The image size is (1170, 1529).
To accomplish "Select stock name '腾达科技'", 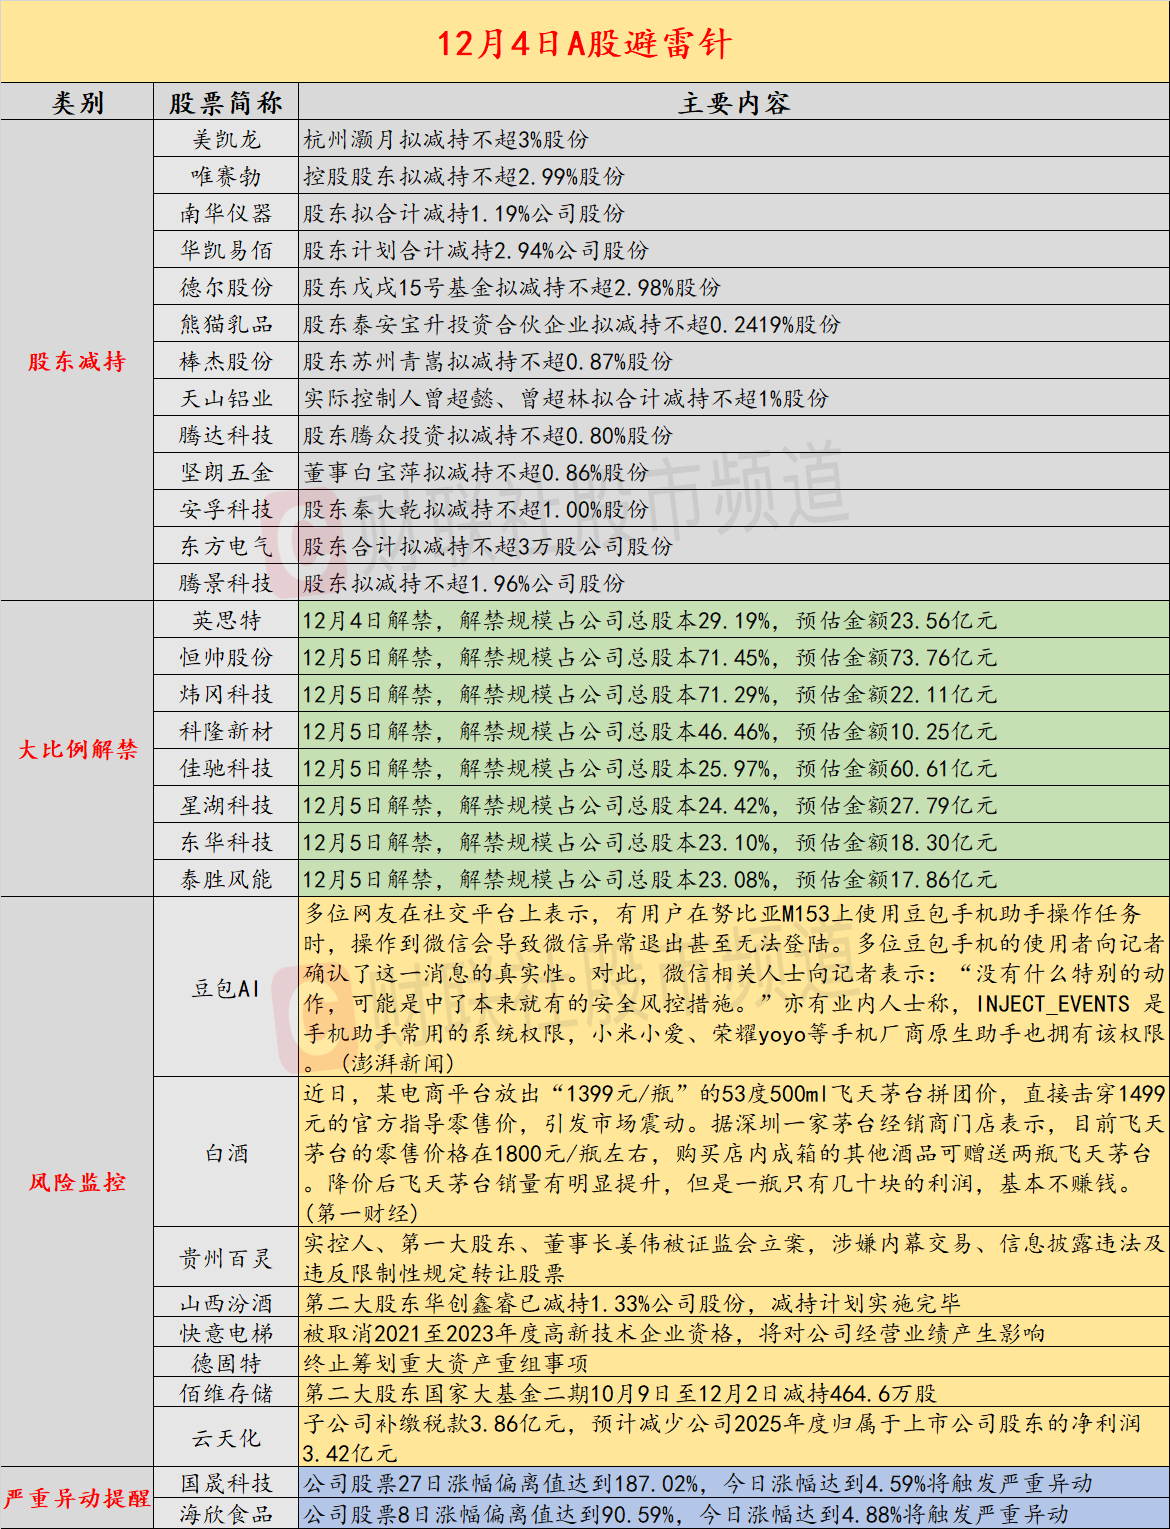I will 226,436.
